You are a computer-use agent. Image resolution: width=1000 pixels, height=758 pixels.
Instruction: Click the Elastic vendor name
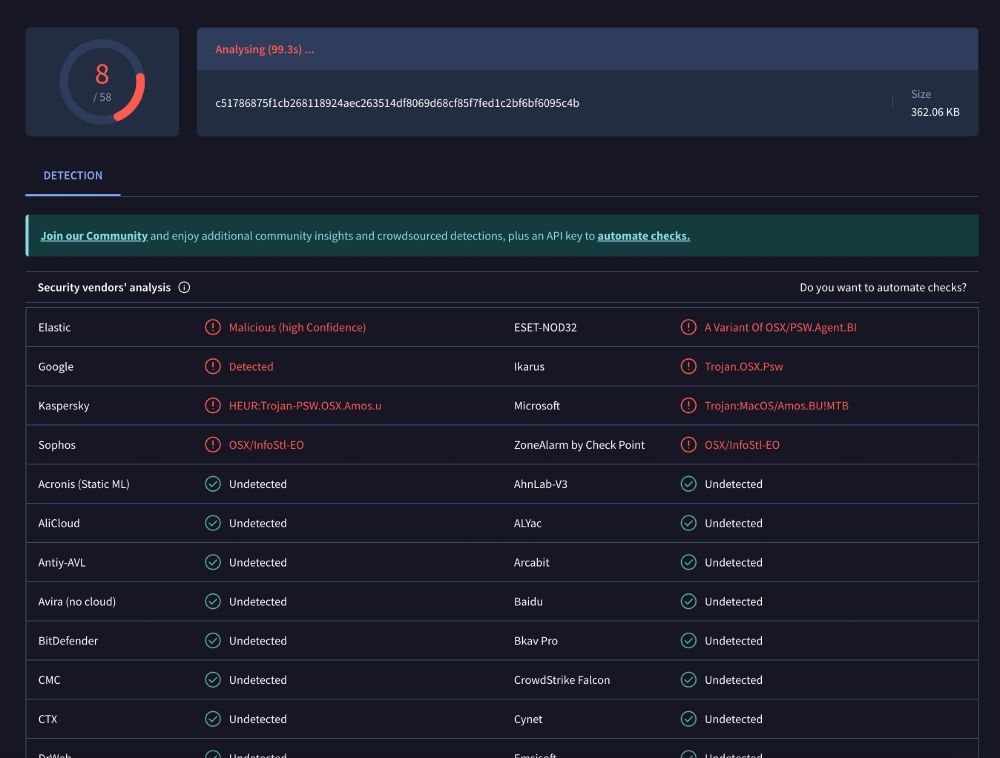tap(54, 328)
